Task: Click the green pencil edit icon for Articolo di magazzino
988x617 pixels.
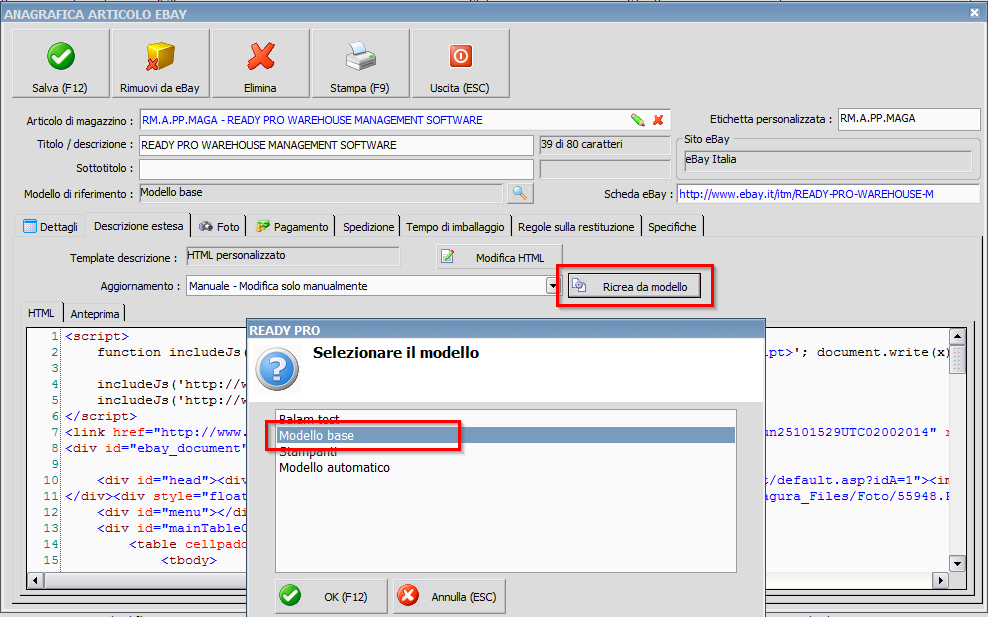Action: (x=638, y=120)
